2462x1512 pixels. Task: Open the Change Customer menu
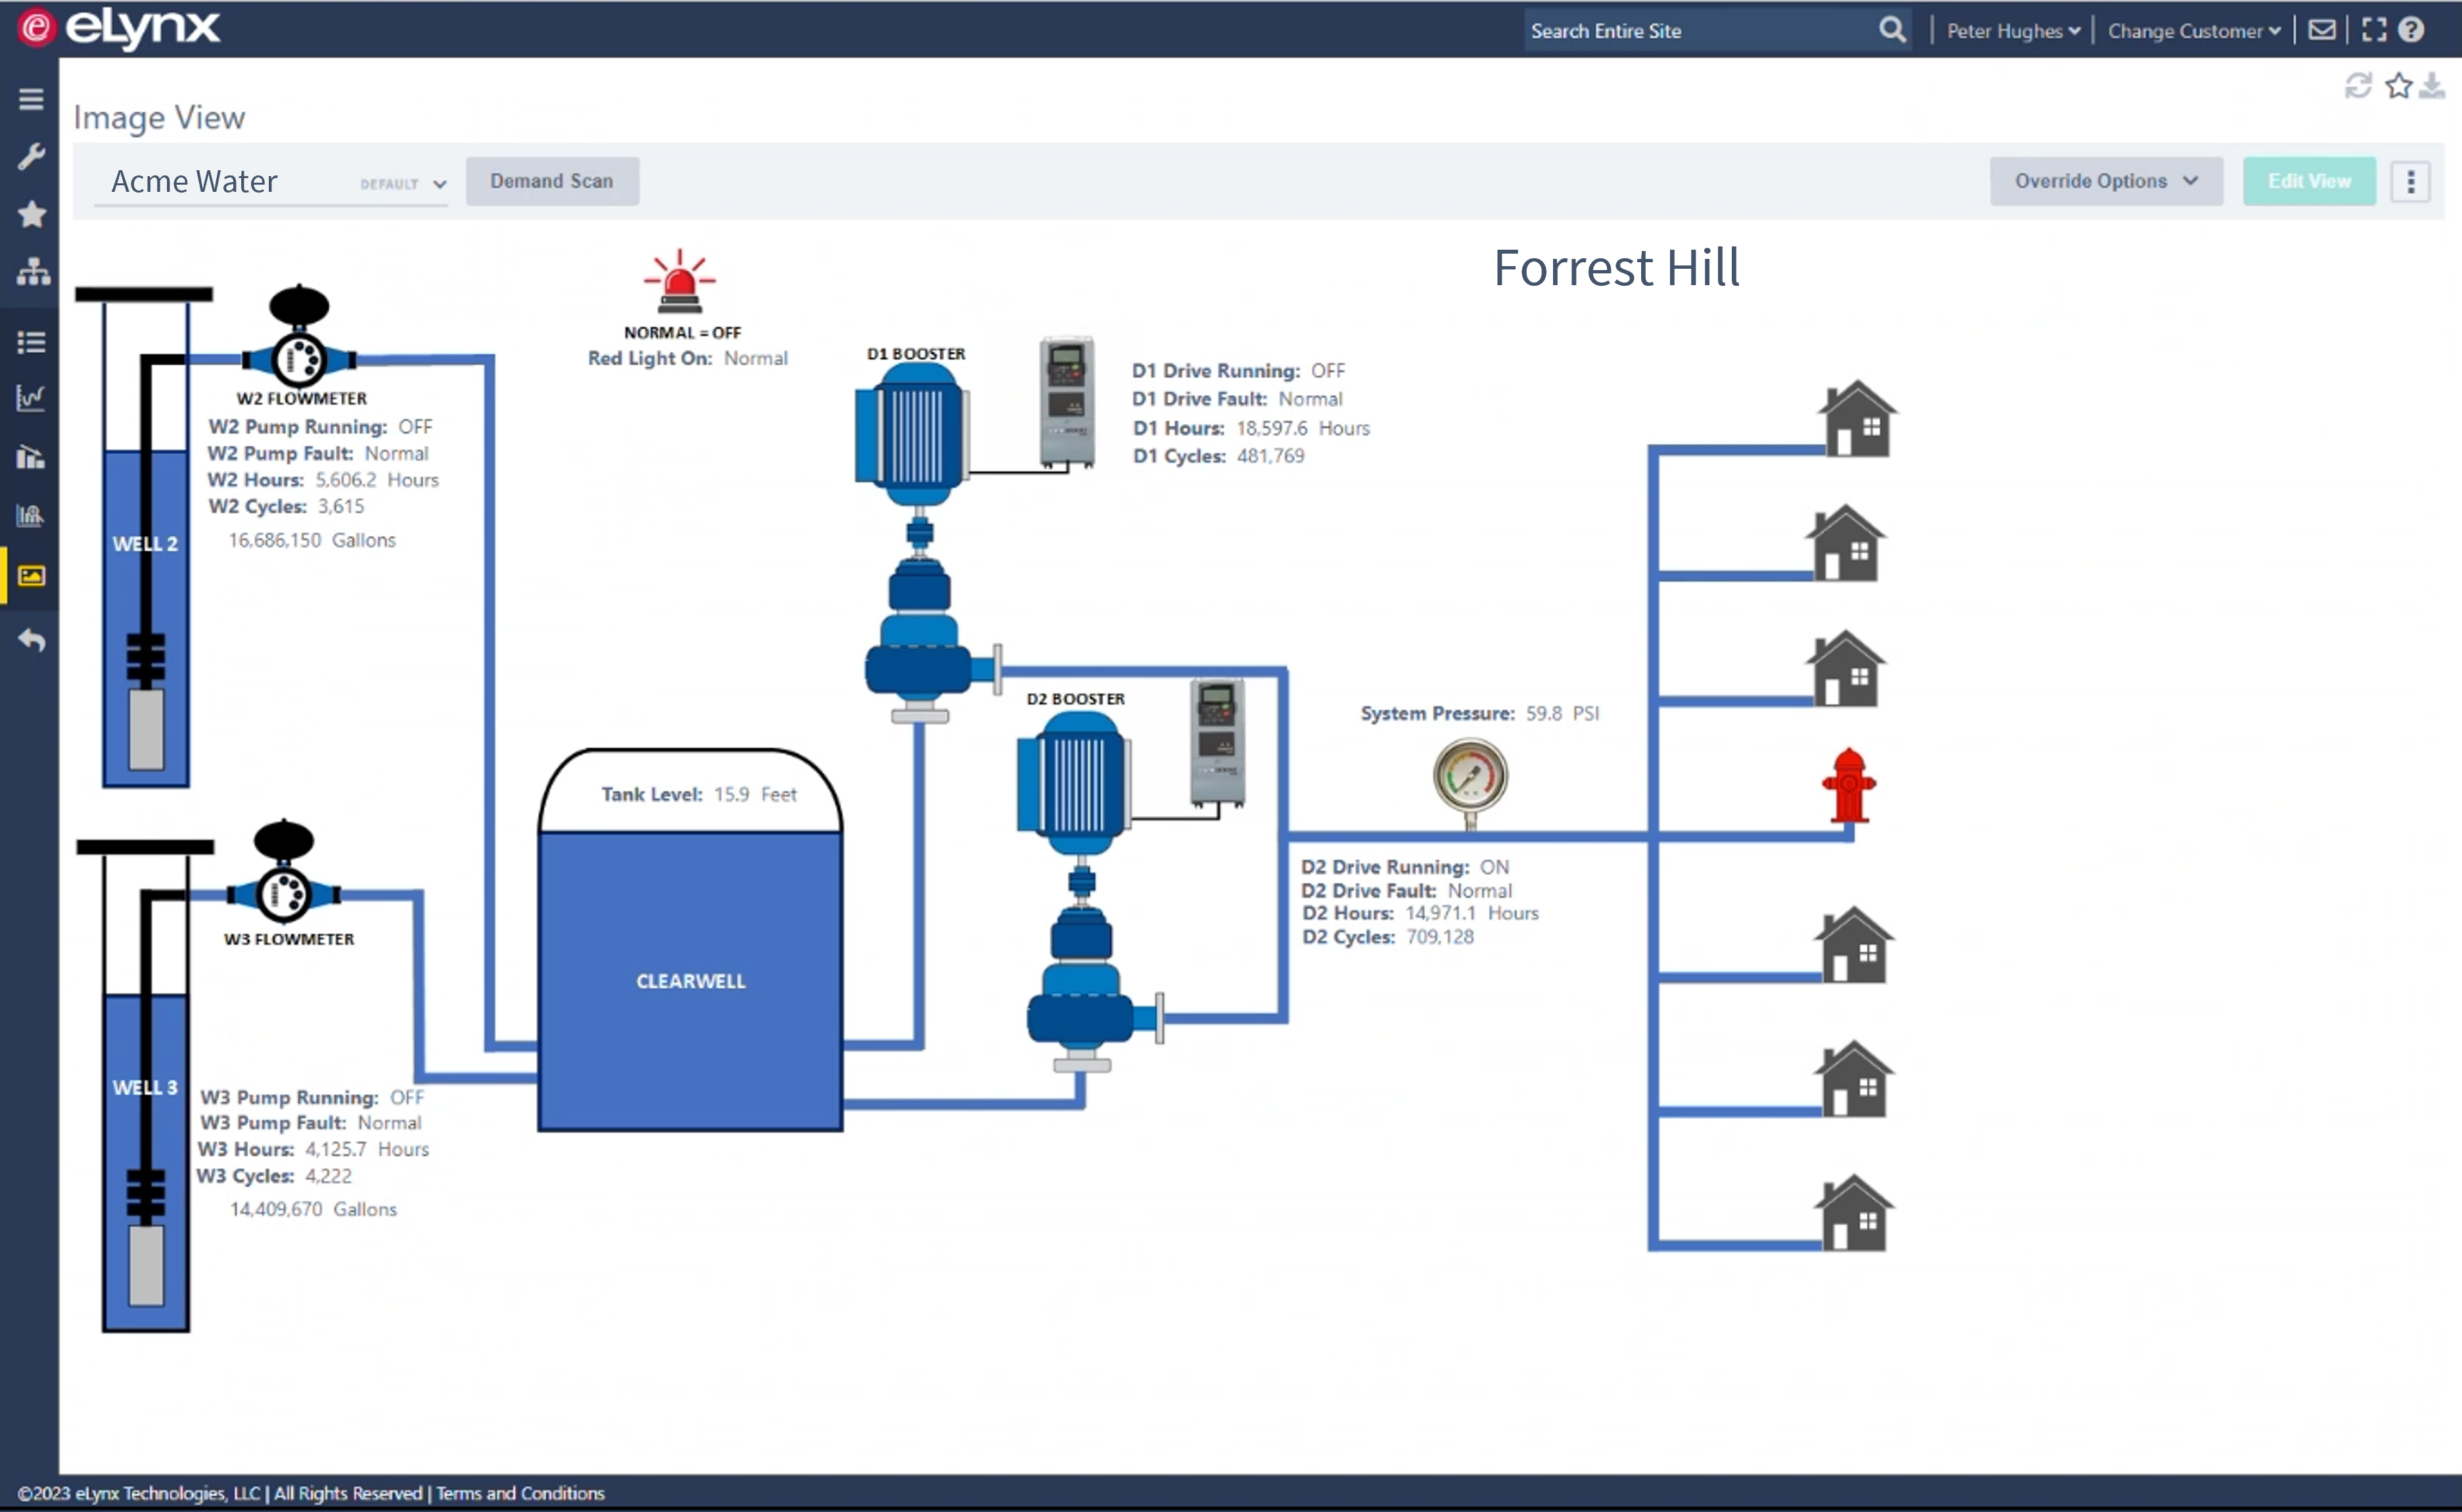2193,31
